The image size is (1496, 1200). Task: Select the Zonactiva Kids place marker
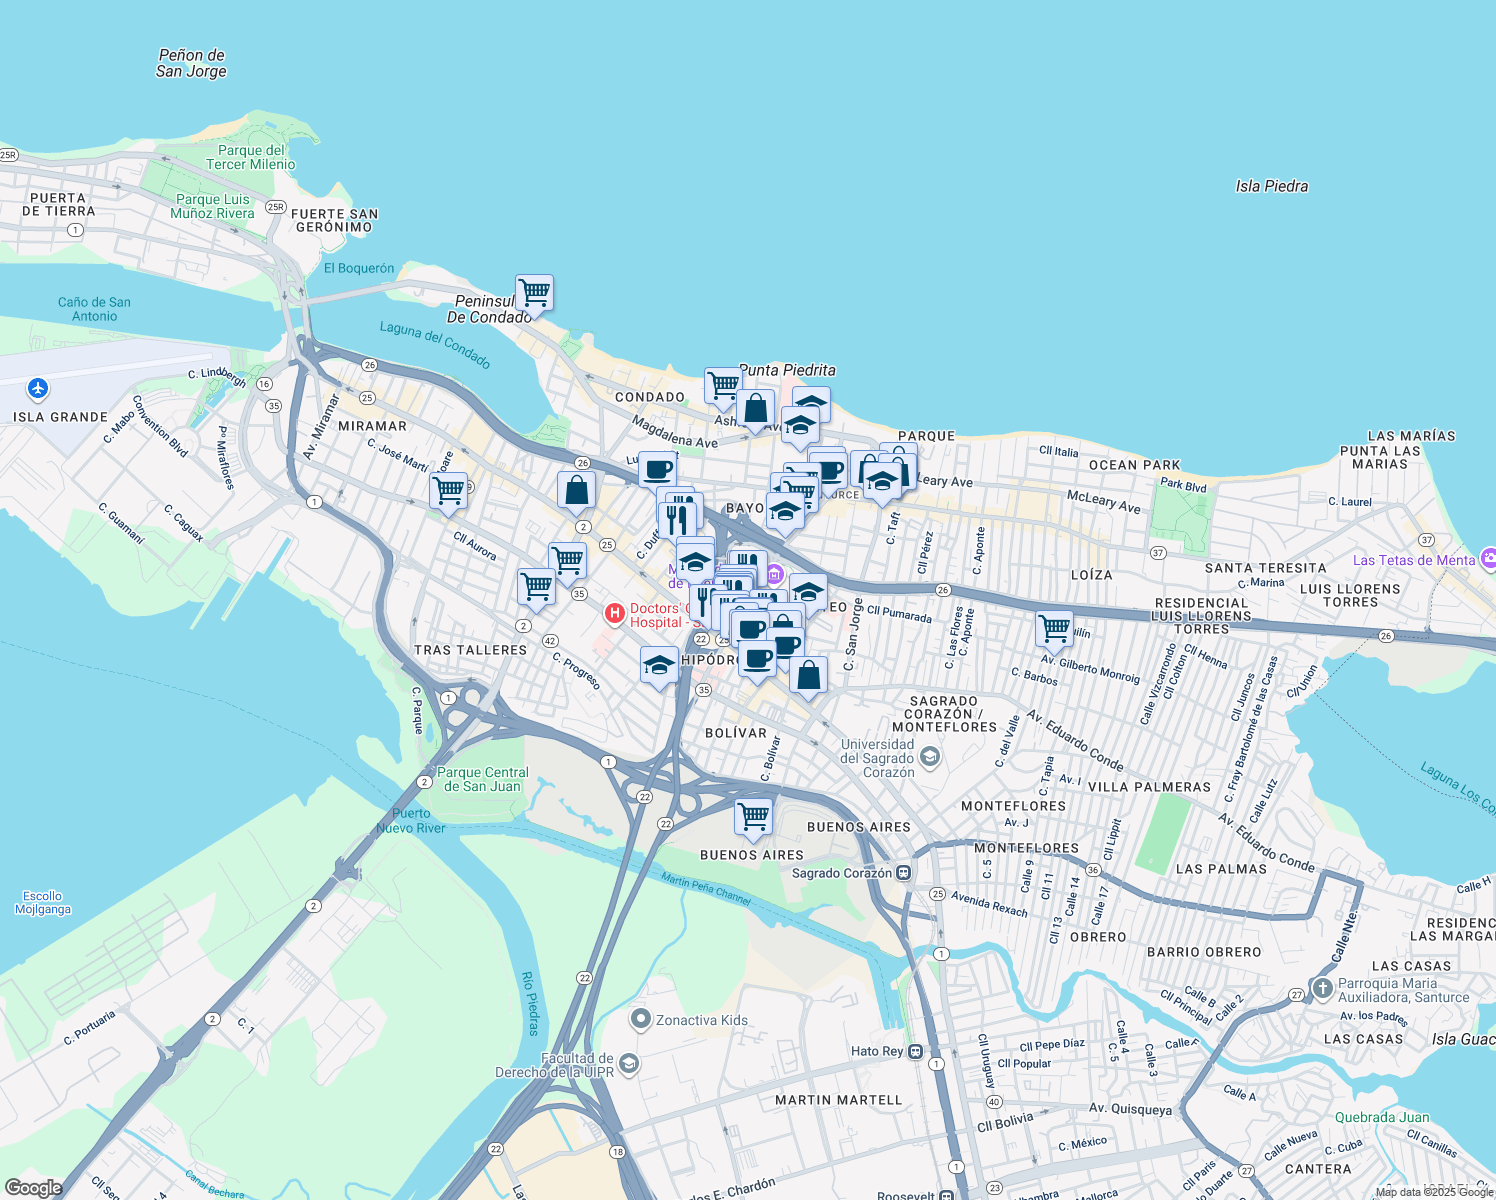coord(640,1019)
